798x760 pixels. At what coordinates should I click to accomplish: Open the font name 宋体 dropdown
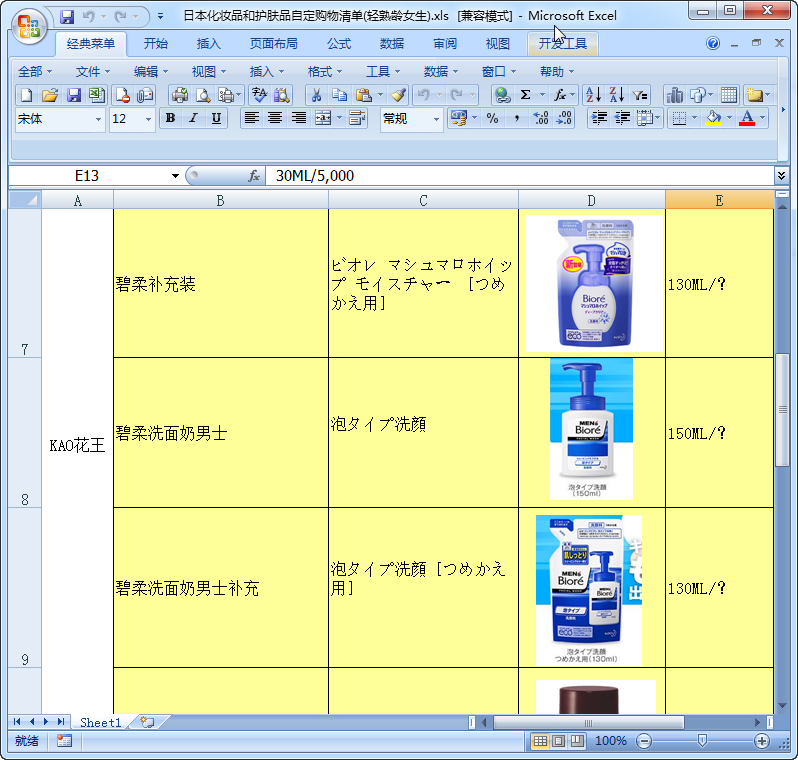click(x=98, y=120)
